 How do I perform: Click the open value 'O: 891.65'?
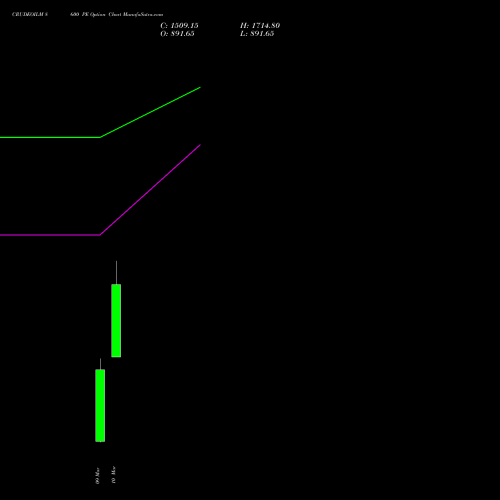click(x=177, y=34)
